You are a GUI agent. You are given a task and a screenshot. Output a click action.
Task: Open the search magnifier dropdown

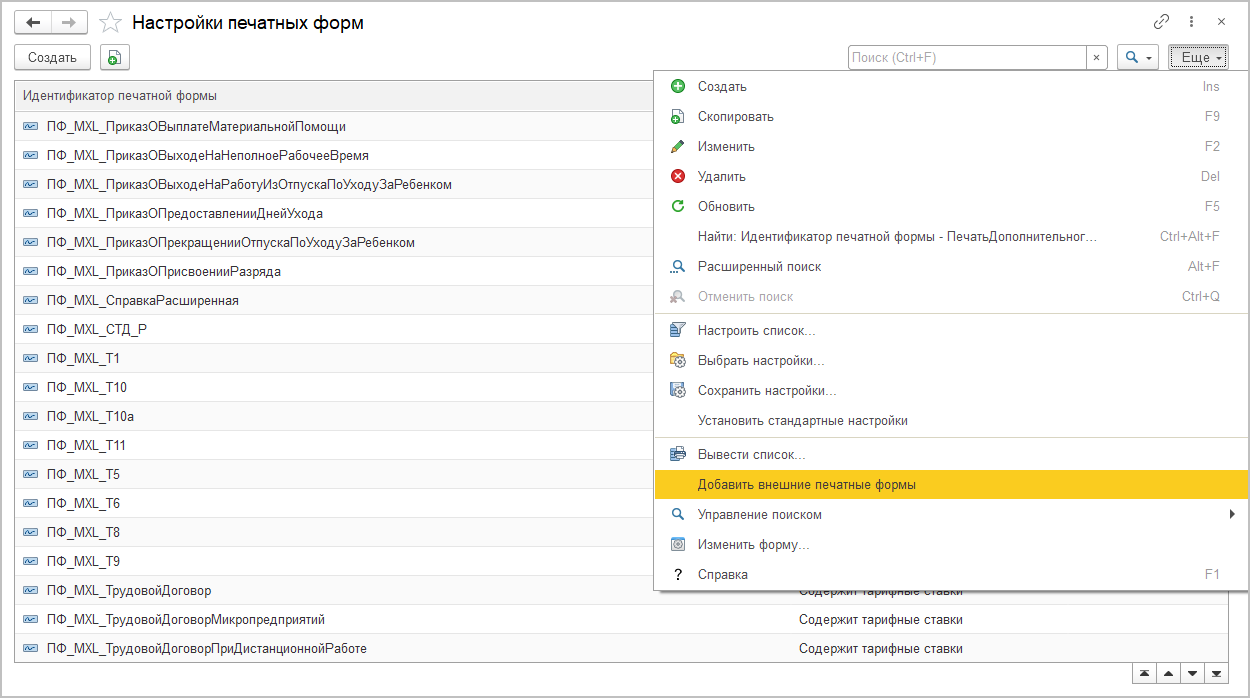click(x=1138, y=58)
